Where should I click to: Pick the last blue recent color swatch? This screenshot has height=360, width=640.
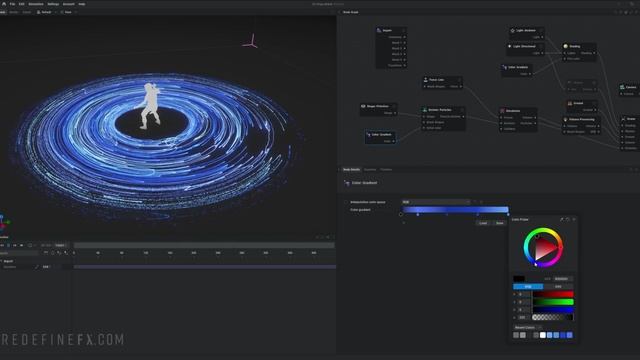570,335
